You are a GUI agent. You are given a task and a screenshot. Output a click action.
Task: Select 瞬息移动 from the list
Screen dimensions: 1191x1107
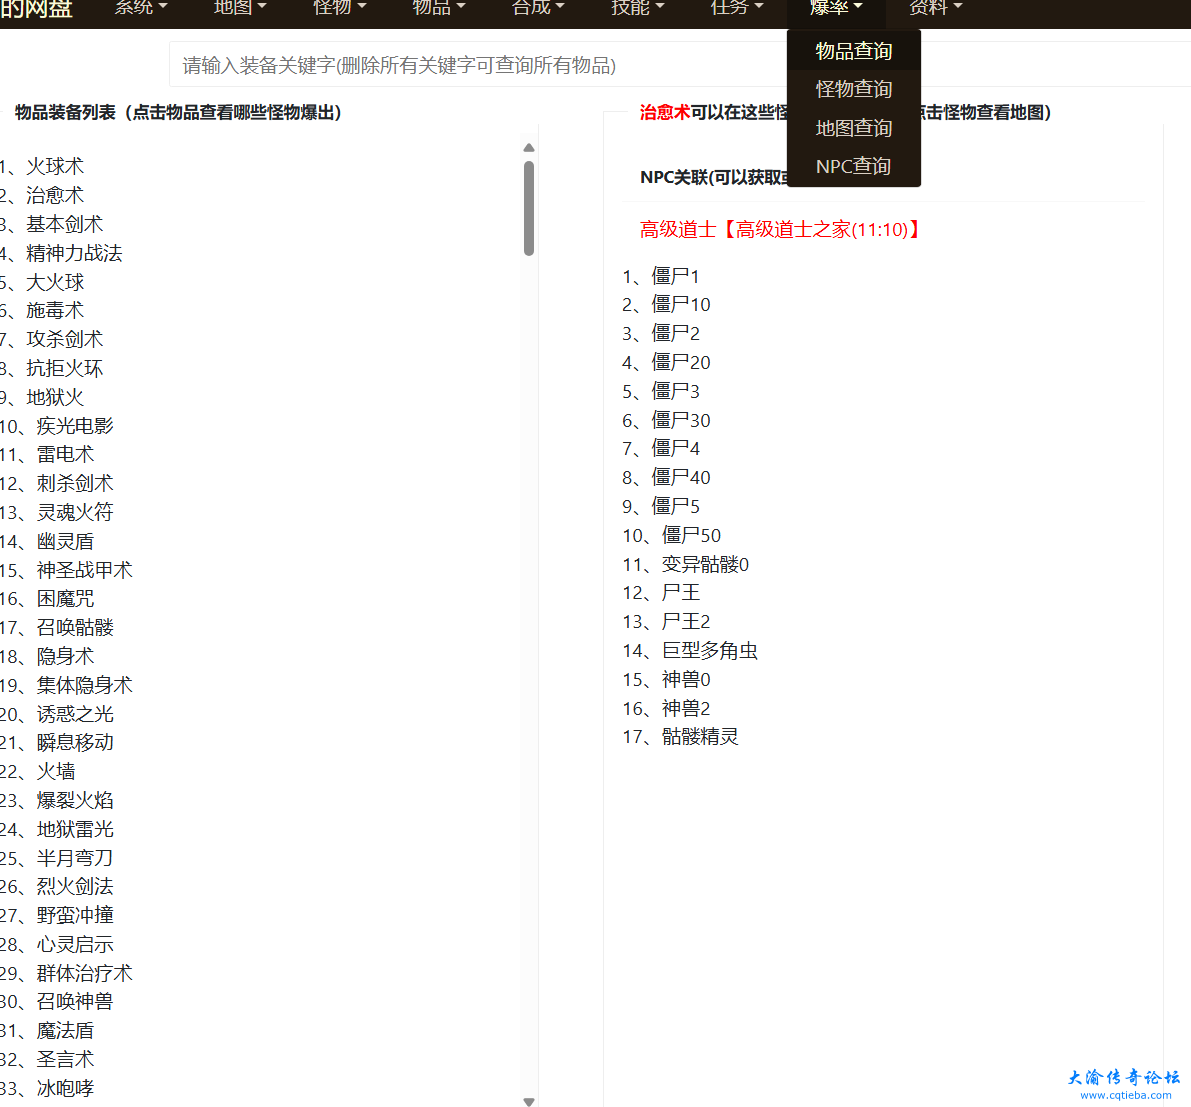(75, 742)
